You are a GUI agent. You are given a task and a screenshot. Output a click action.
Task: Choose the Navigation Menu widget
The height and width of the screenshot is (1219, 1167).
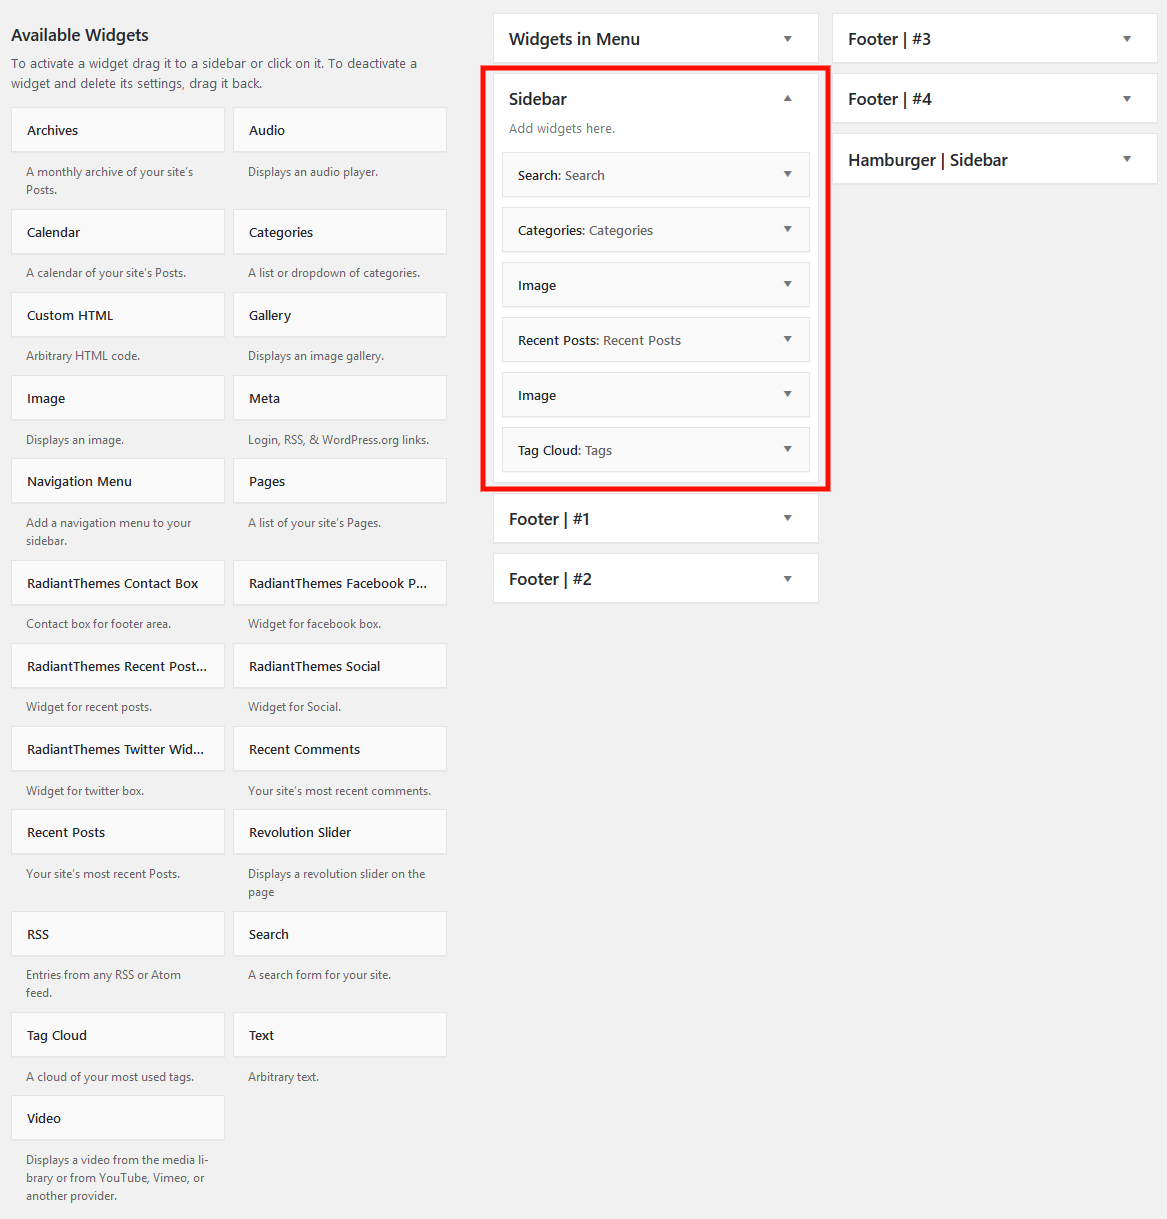[118, 481]
